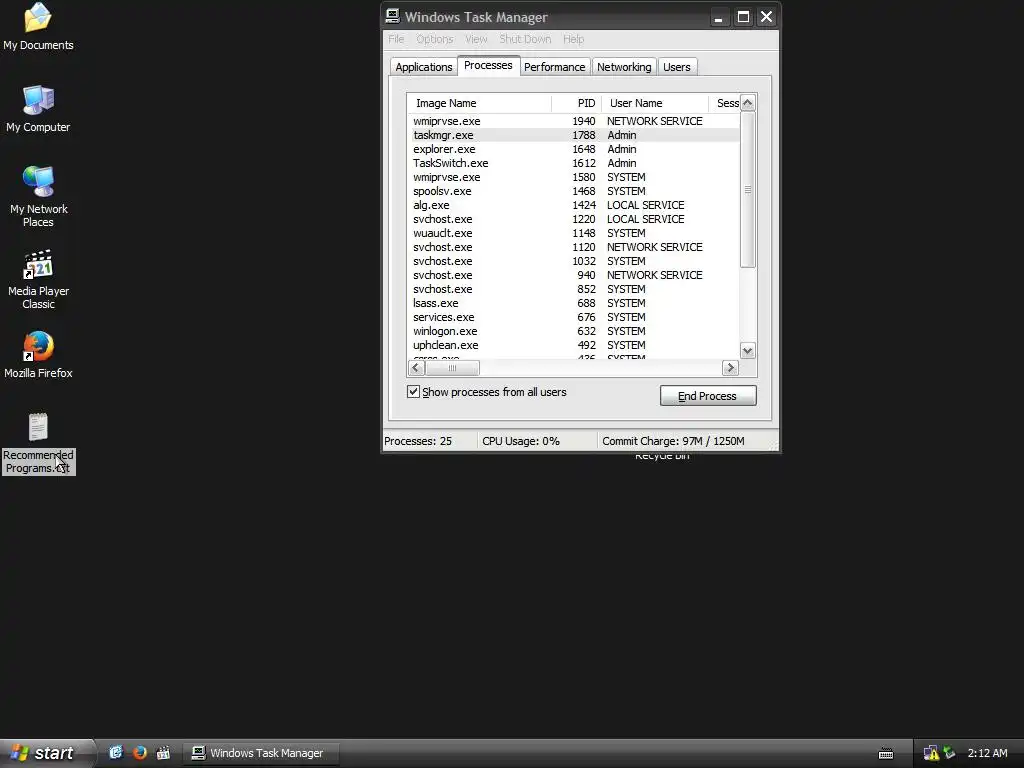Select the services.exe process
Screen dimensions: 1024x768
point(574,317)
